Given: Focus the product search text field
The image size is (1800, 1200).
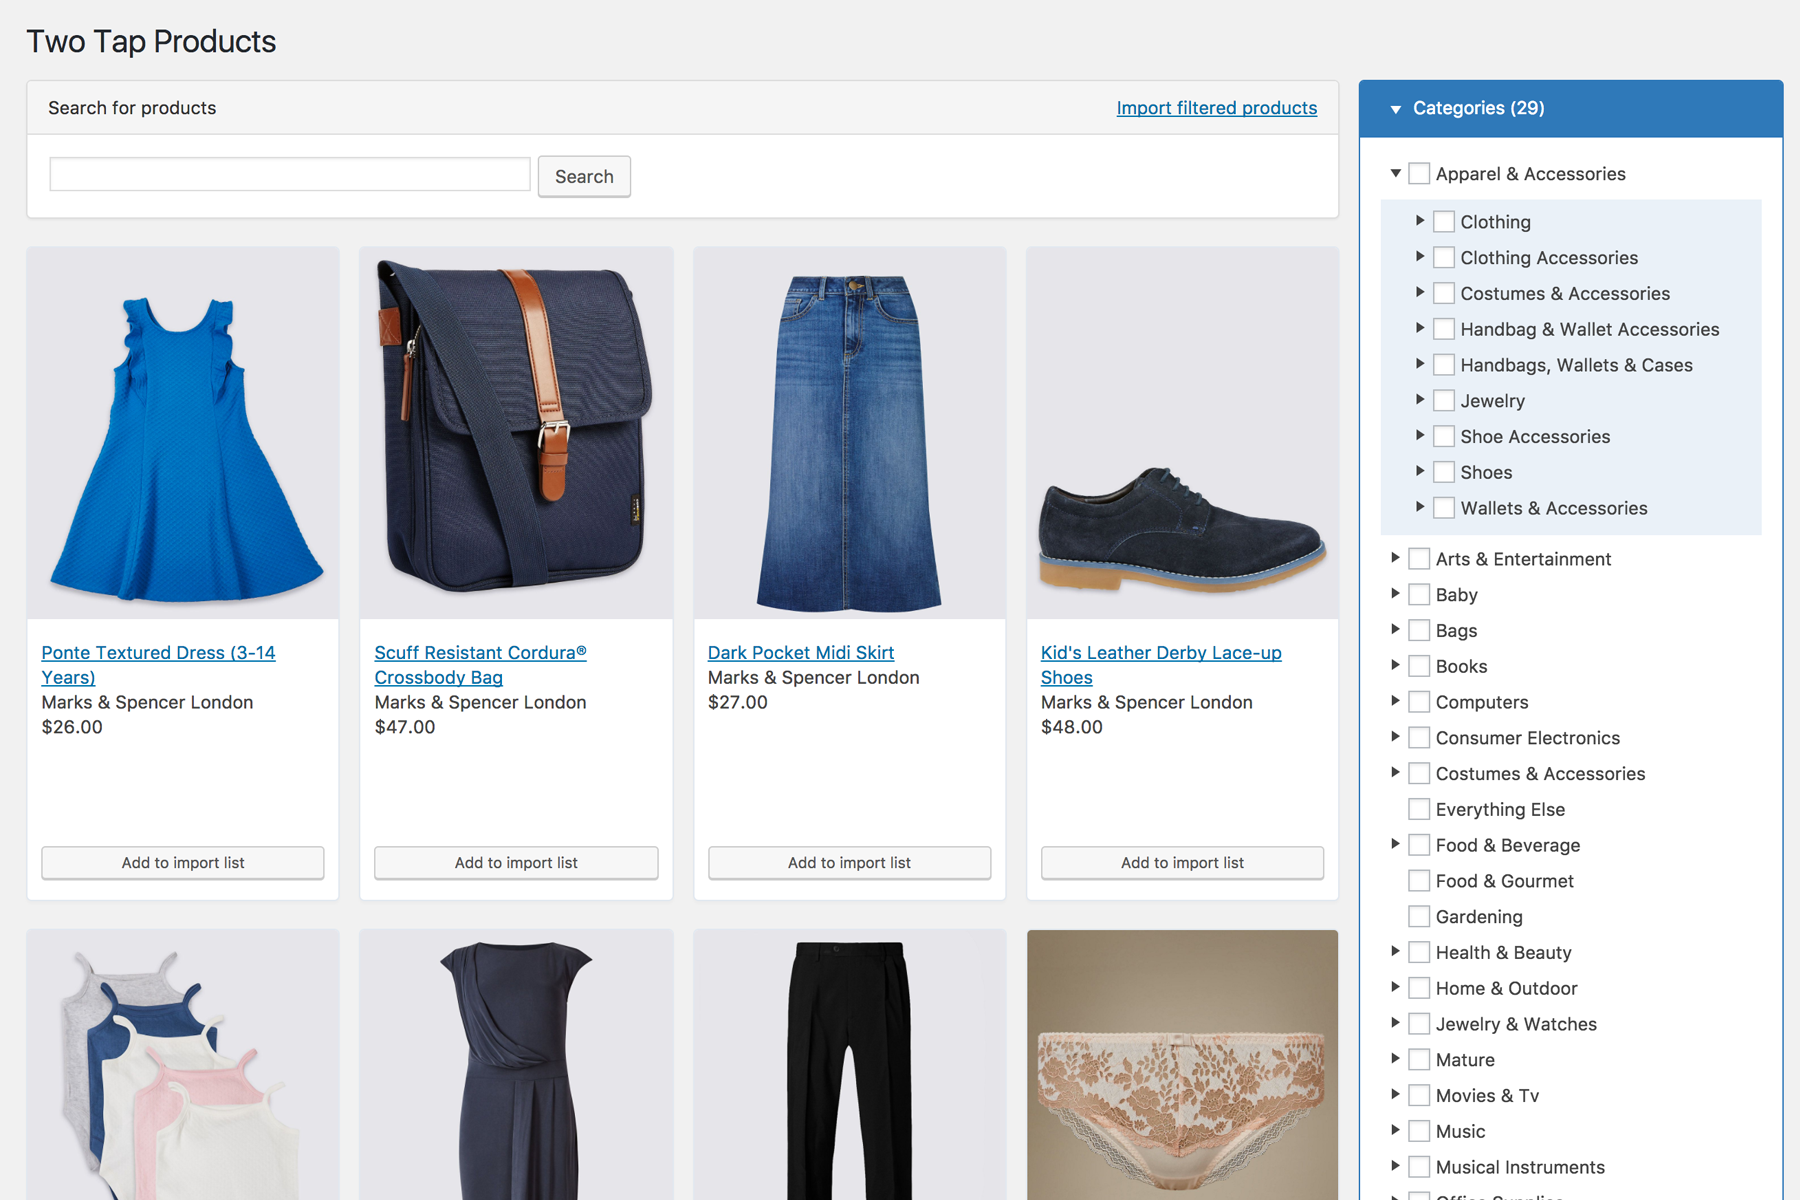Looking at the screenshot, I should pos(290,174).
